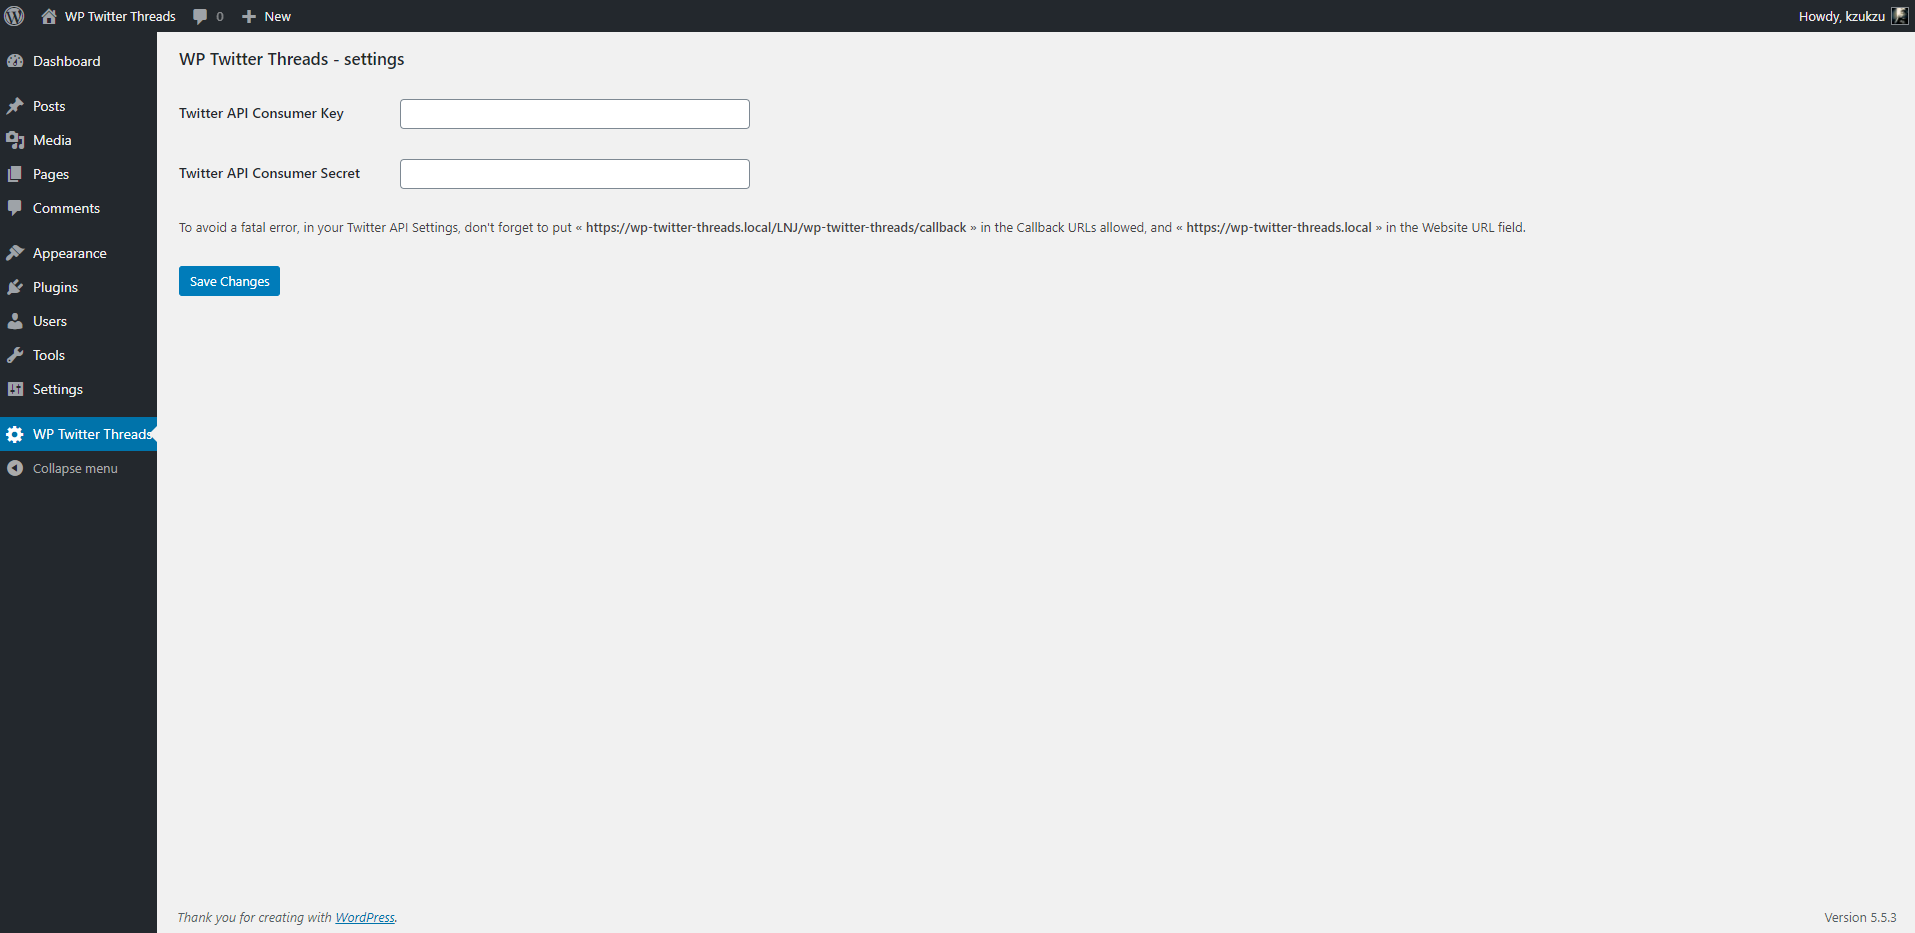
Task: Click the Collapse menu arrow icon
Action: point(15,468)
